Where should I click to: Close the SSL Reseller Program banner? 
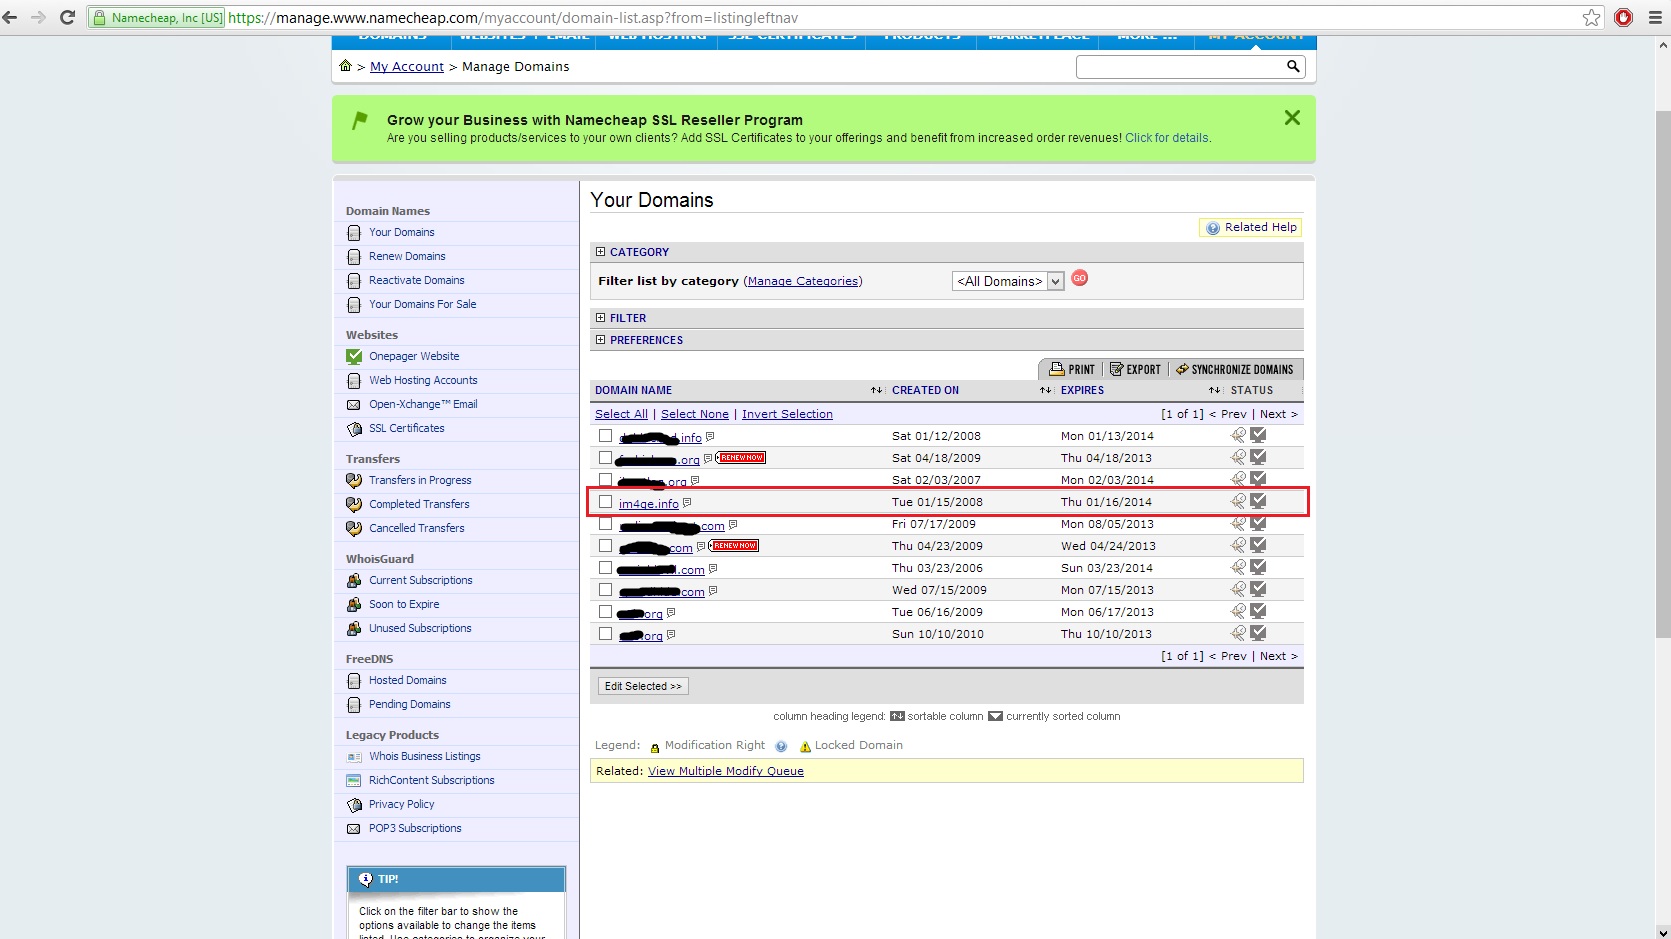click(x=1292, y=118)
